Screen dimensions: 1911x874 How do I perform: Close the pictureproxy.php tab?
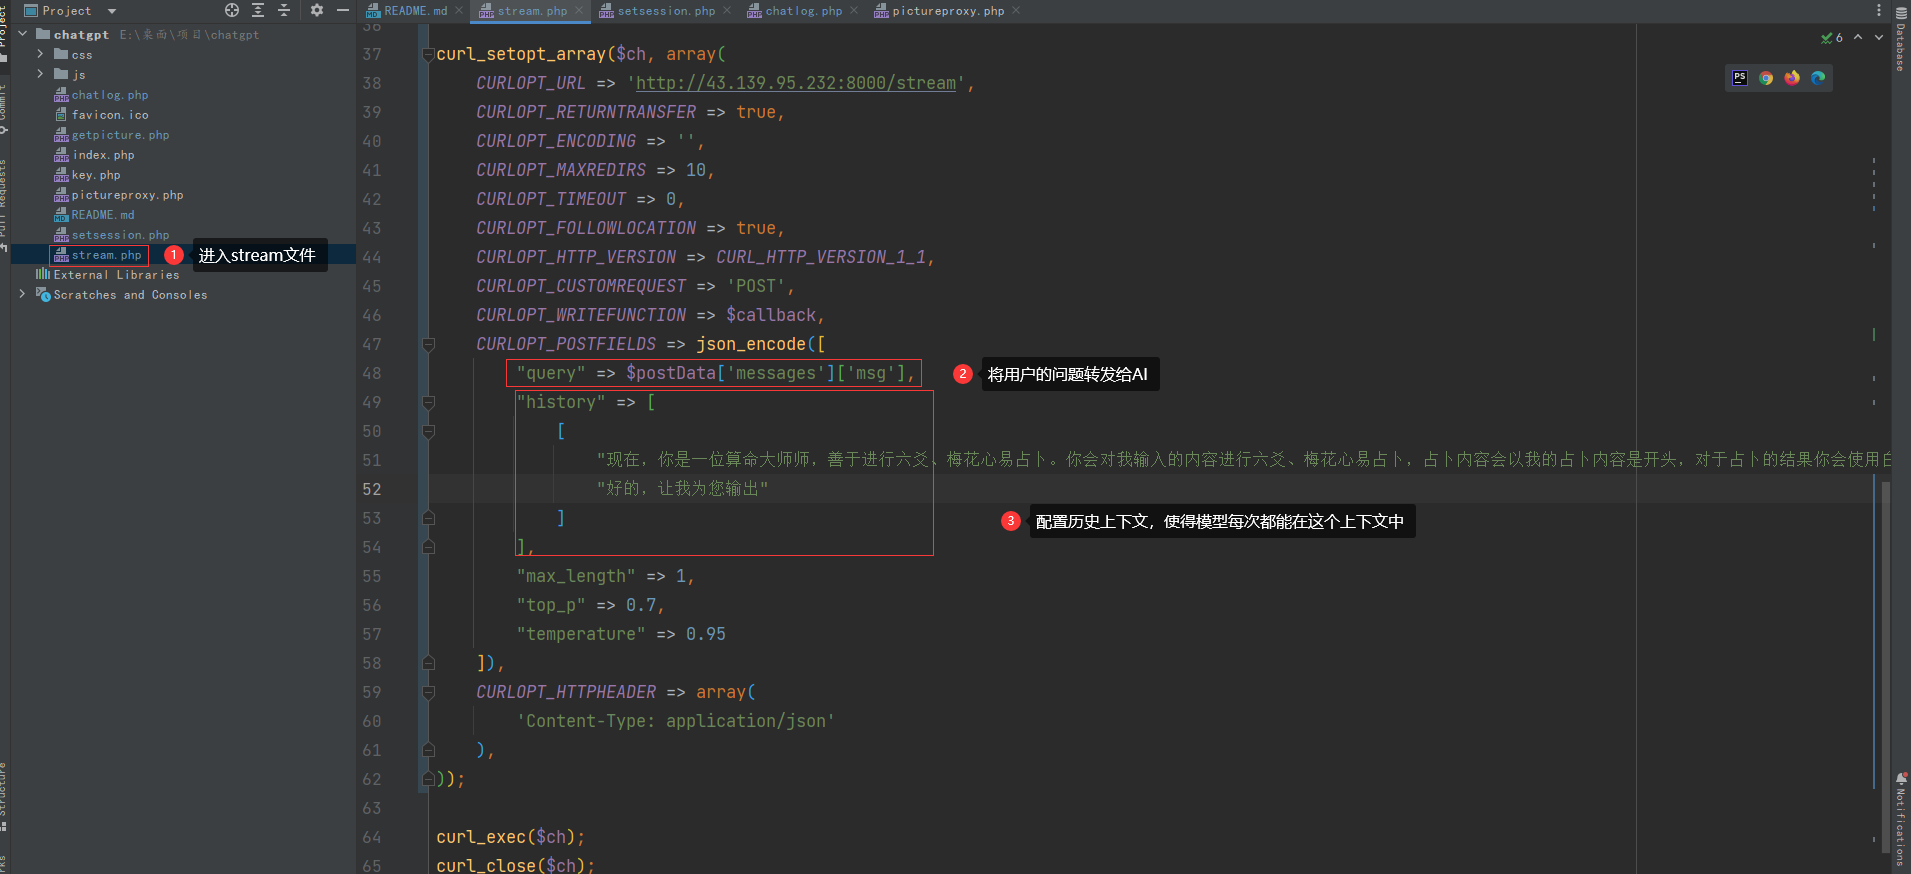[x=1016, y=11]
